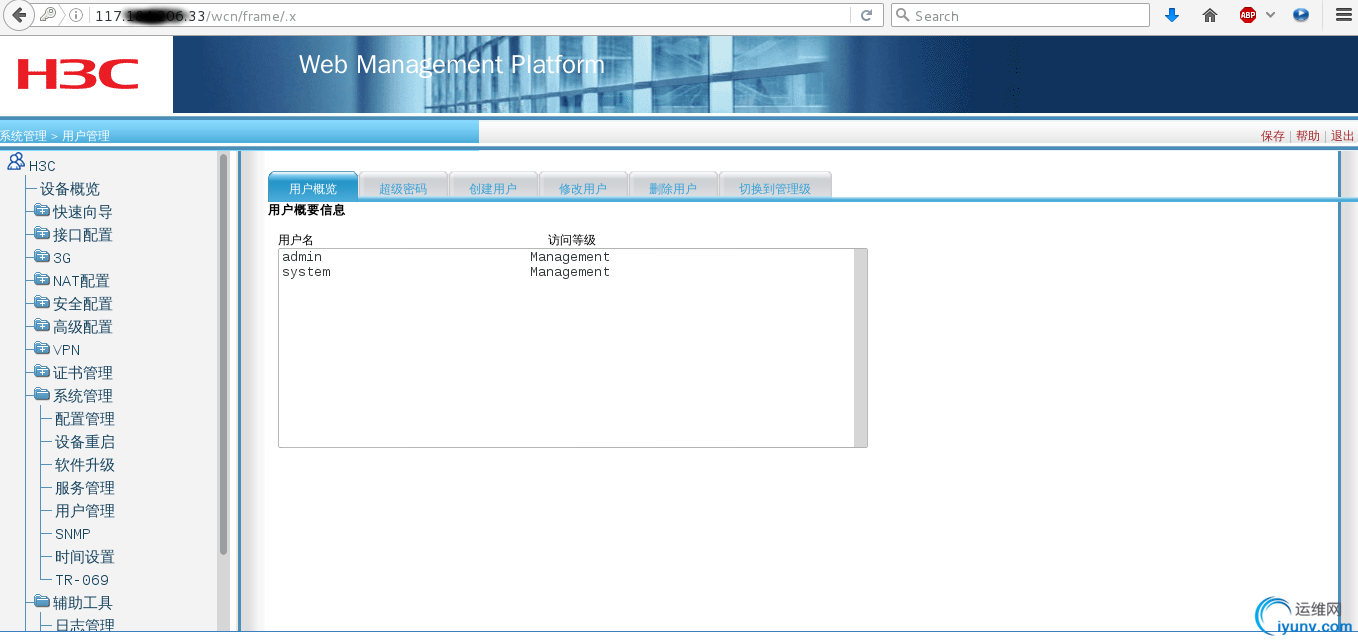Click the 用户管理 breadcrumb text

[x=86, y=136]
